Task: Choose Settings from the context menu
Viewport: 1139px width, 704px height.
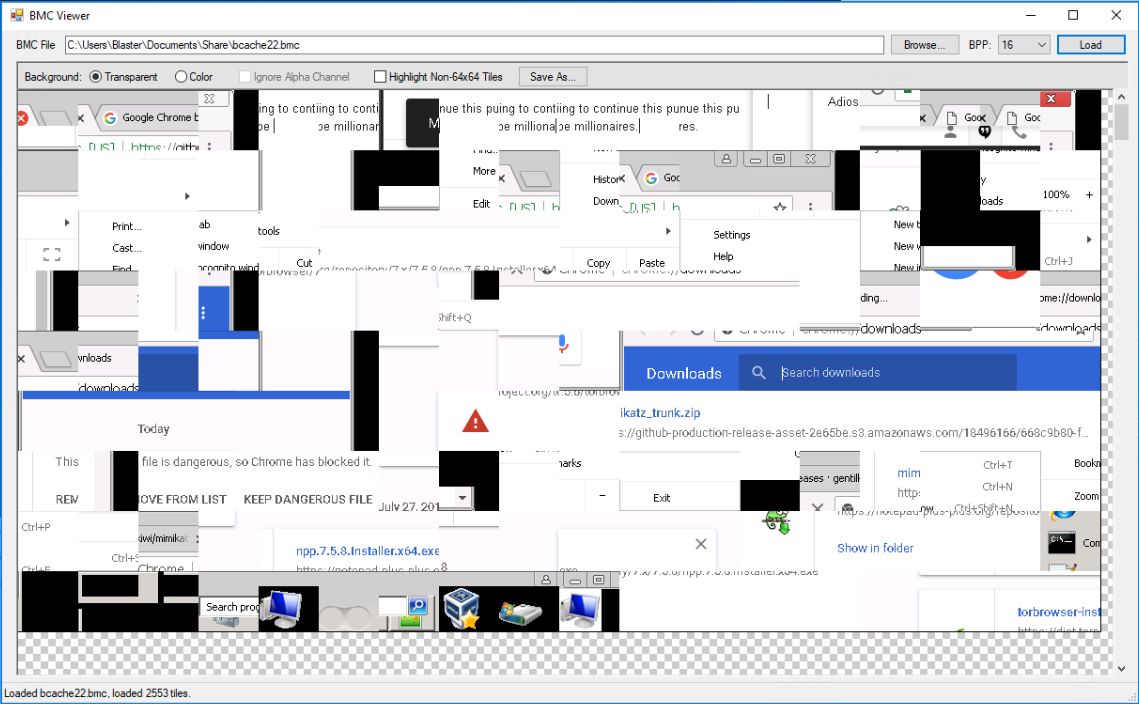Action: (732, 234)
